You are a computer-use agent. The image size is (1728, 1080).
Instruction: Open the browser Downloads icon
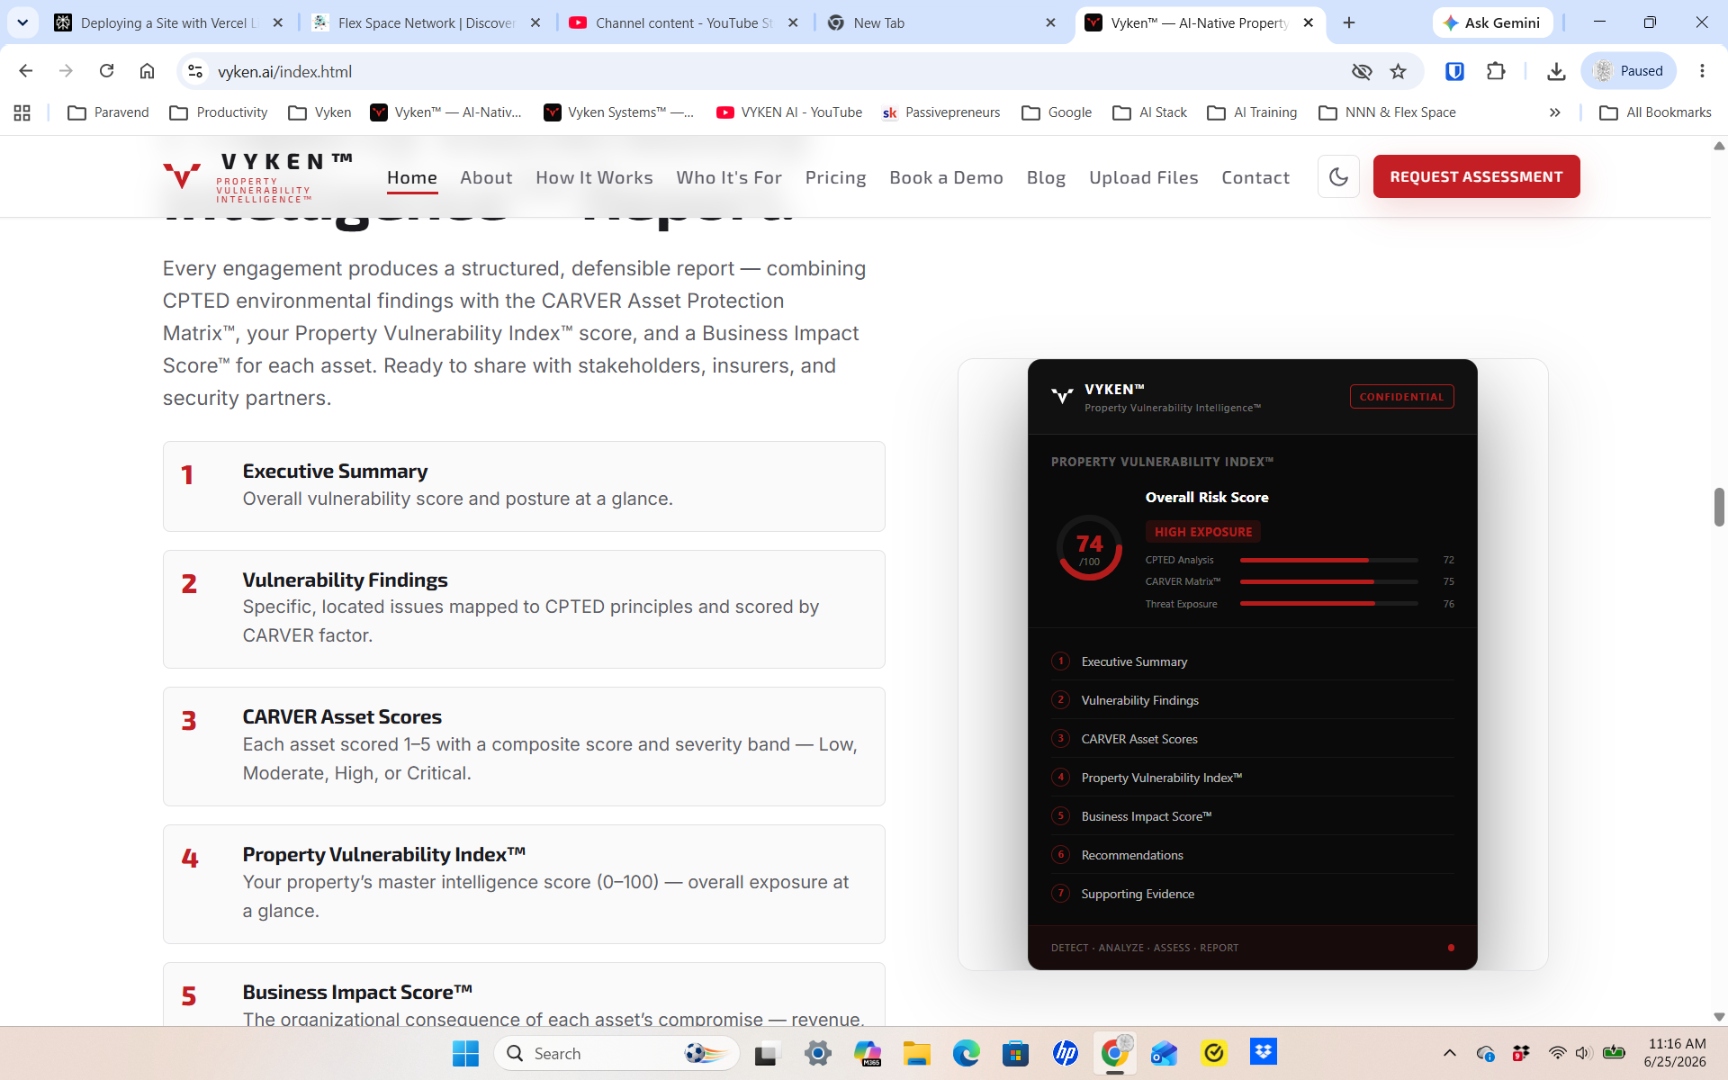[x=1556, y=71]
